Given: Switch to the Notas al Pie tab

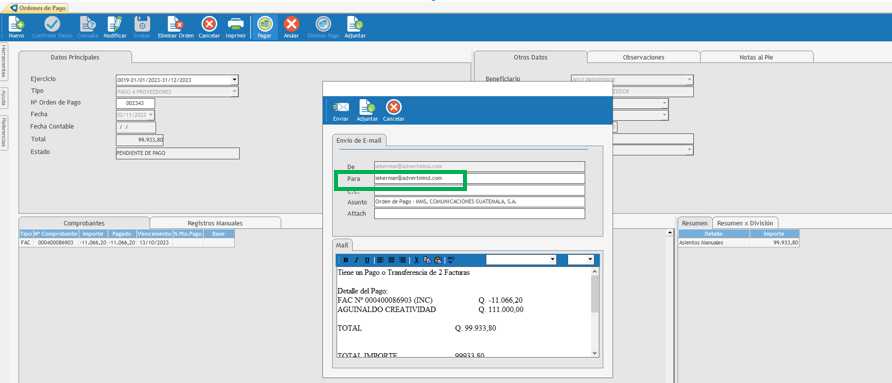Looking at the screenshot, I should click(757, 57).
